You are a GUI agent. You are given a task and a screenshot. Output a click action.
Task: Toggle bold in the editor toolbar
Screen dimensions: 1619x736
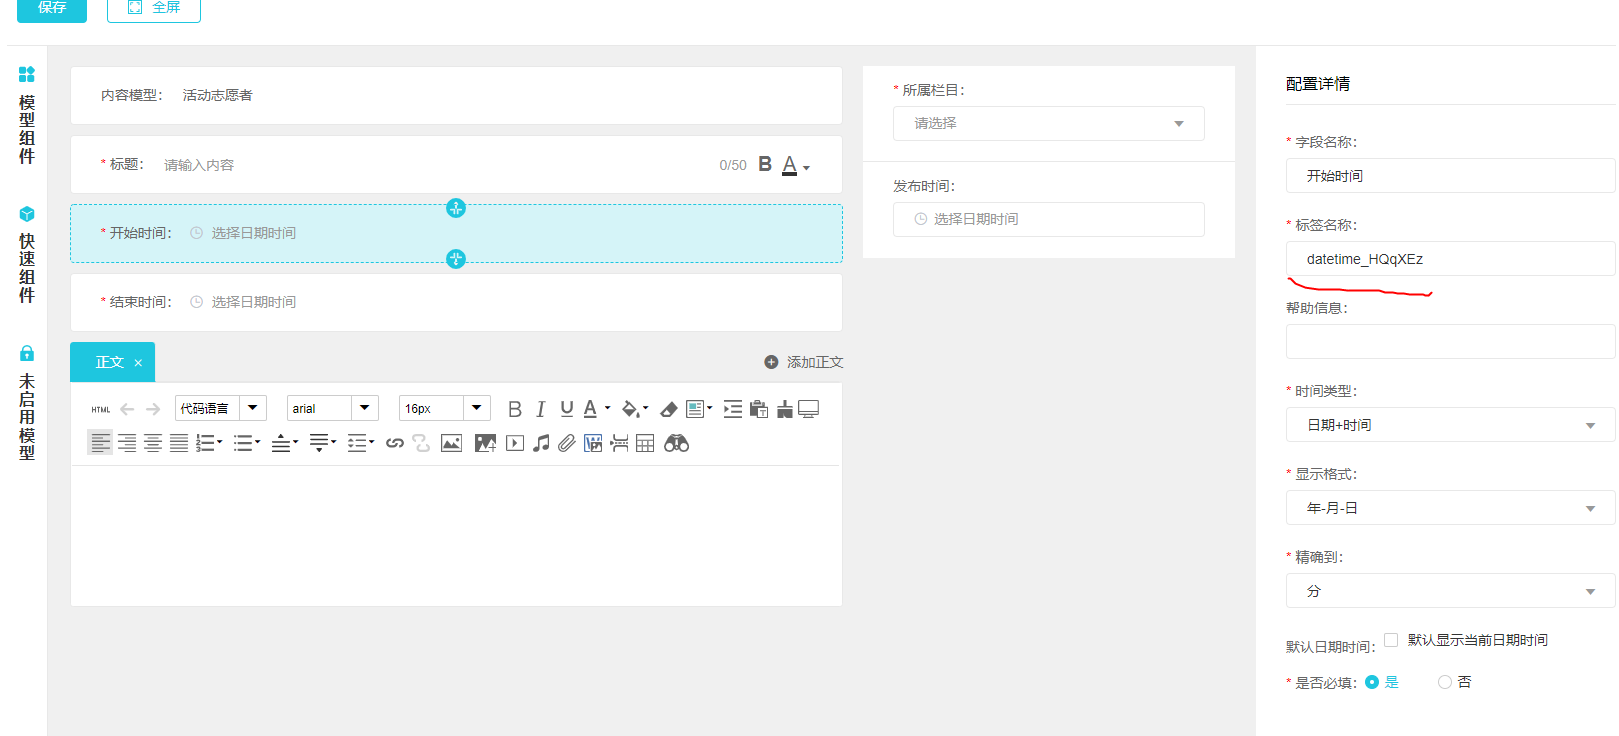[x=515, y=409]
